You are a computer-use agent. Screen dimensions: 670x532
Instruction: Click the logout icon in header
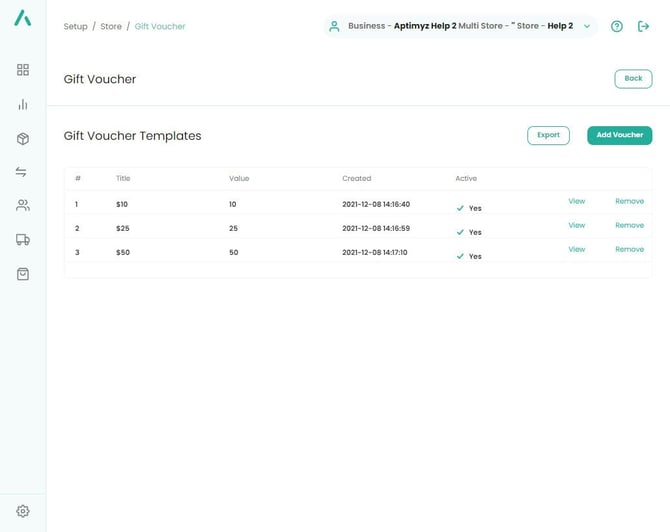(644, 26)
